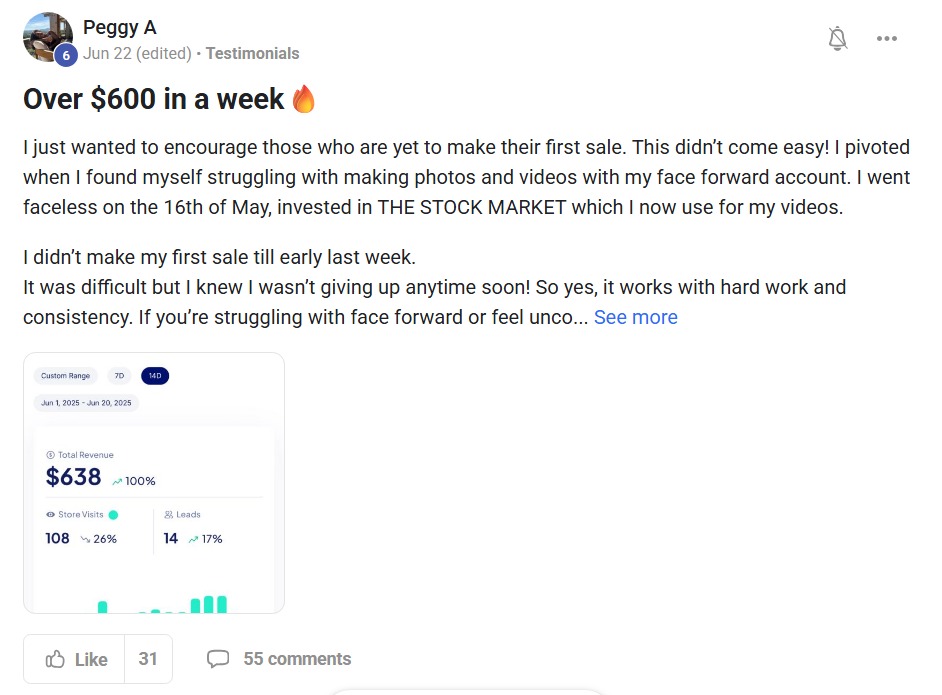Click the thumbs-up Like icon
942x695 pixels.
point(55,659)
